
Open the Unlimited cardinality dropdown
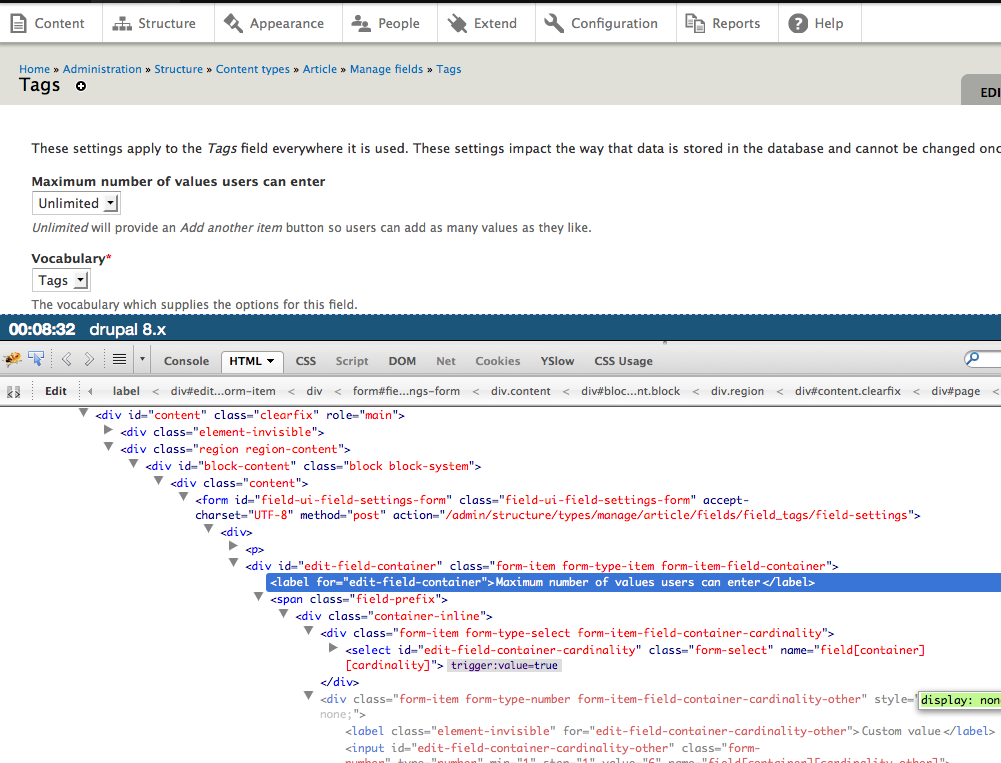pyautogui.click(x=76, y=204)
